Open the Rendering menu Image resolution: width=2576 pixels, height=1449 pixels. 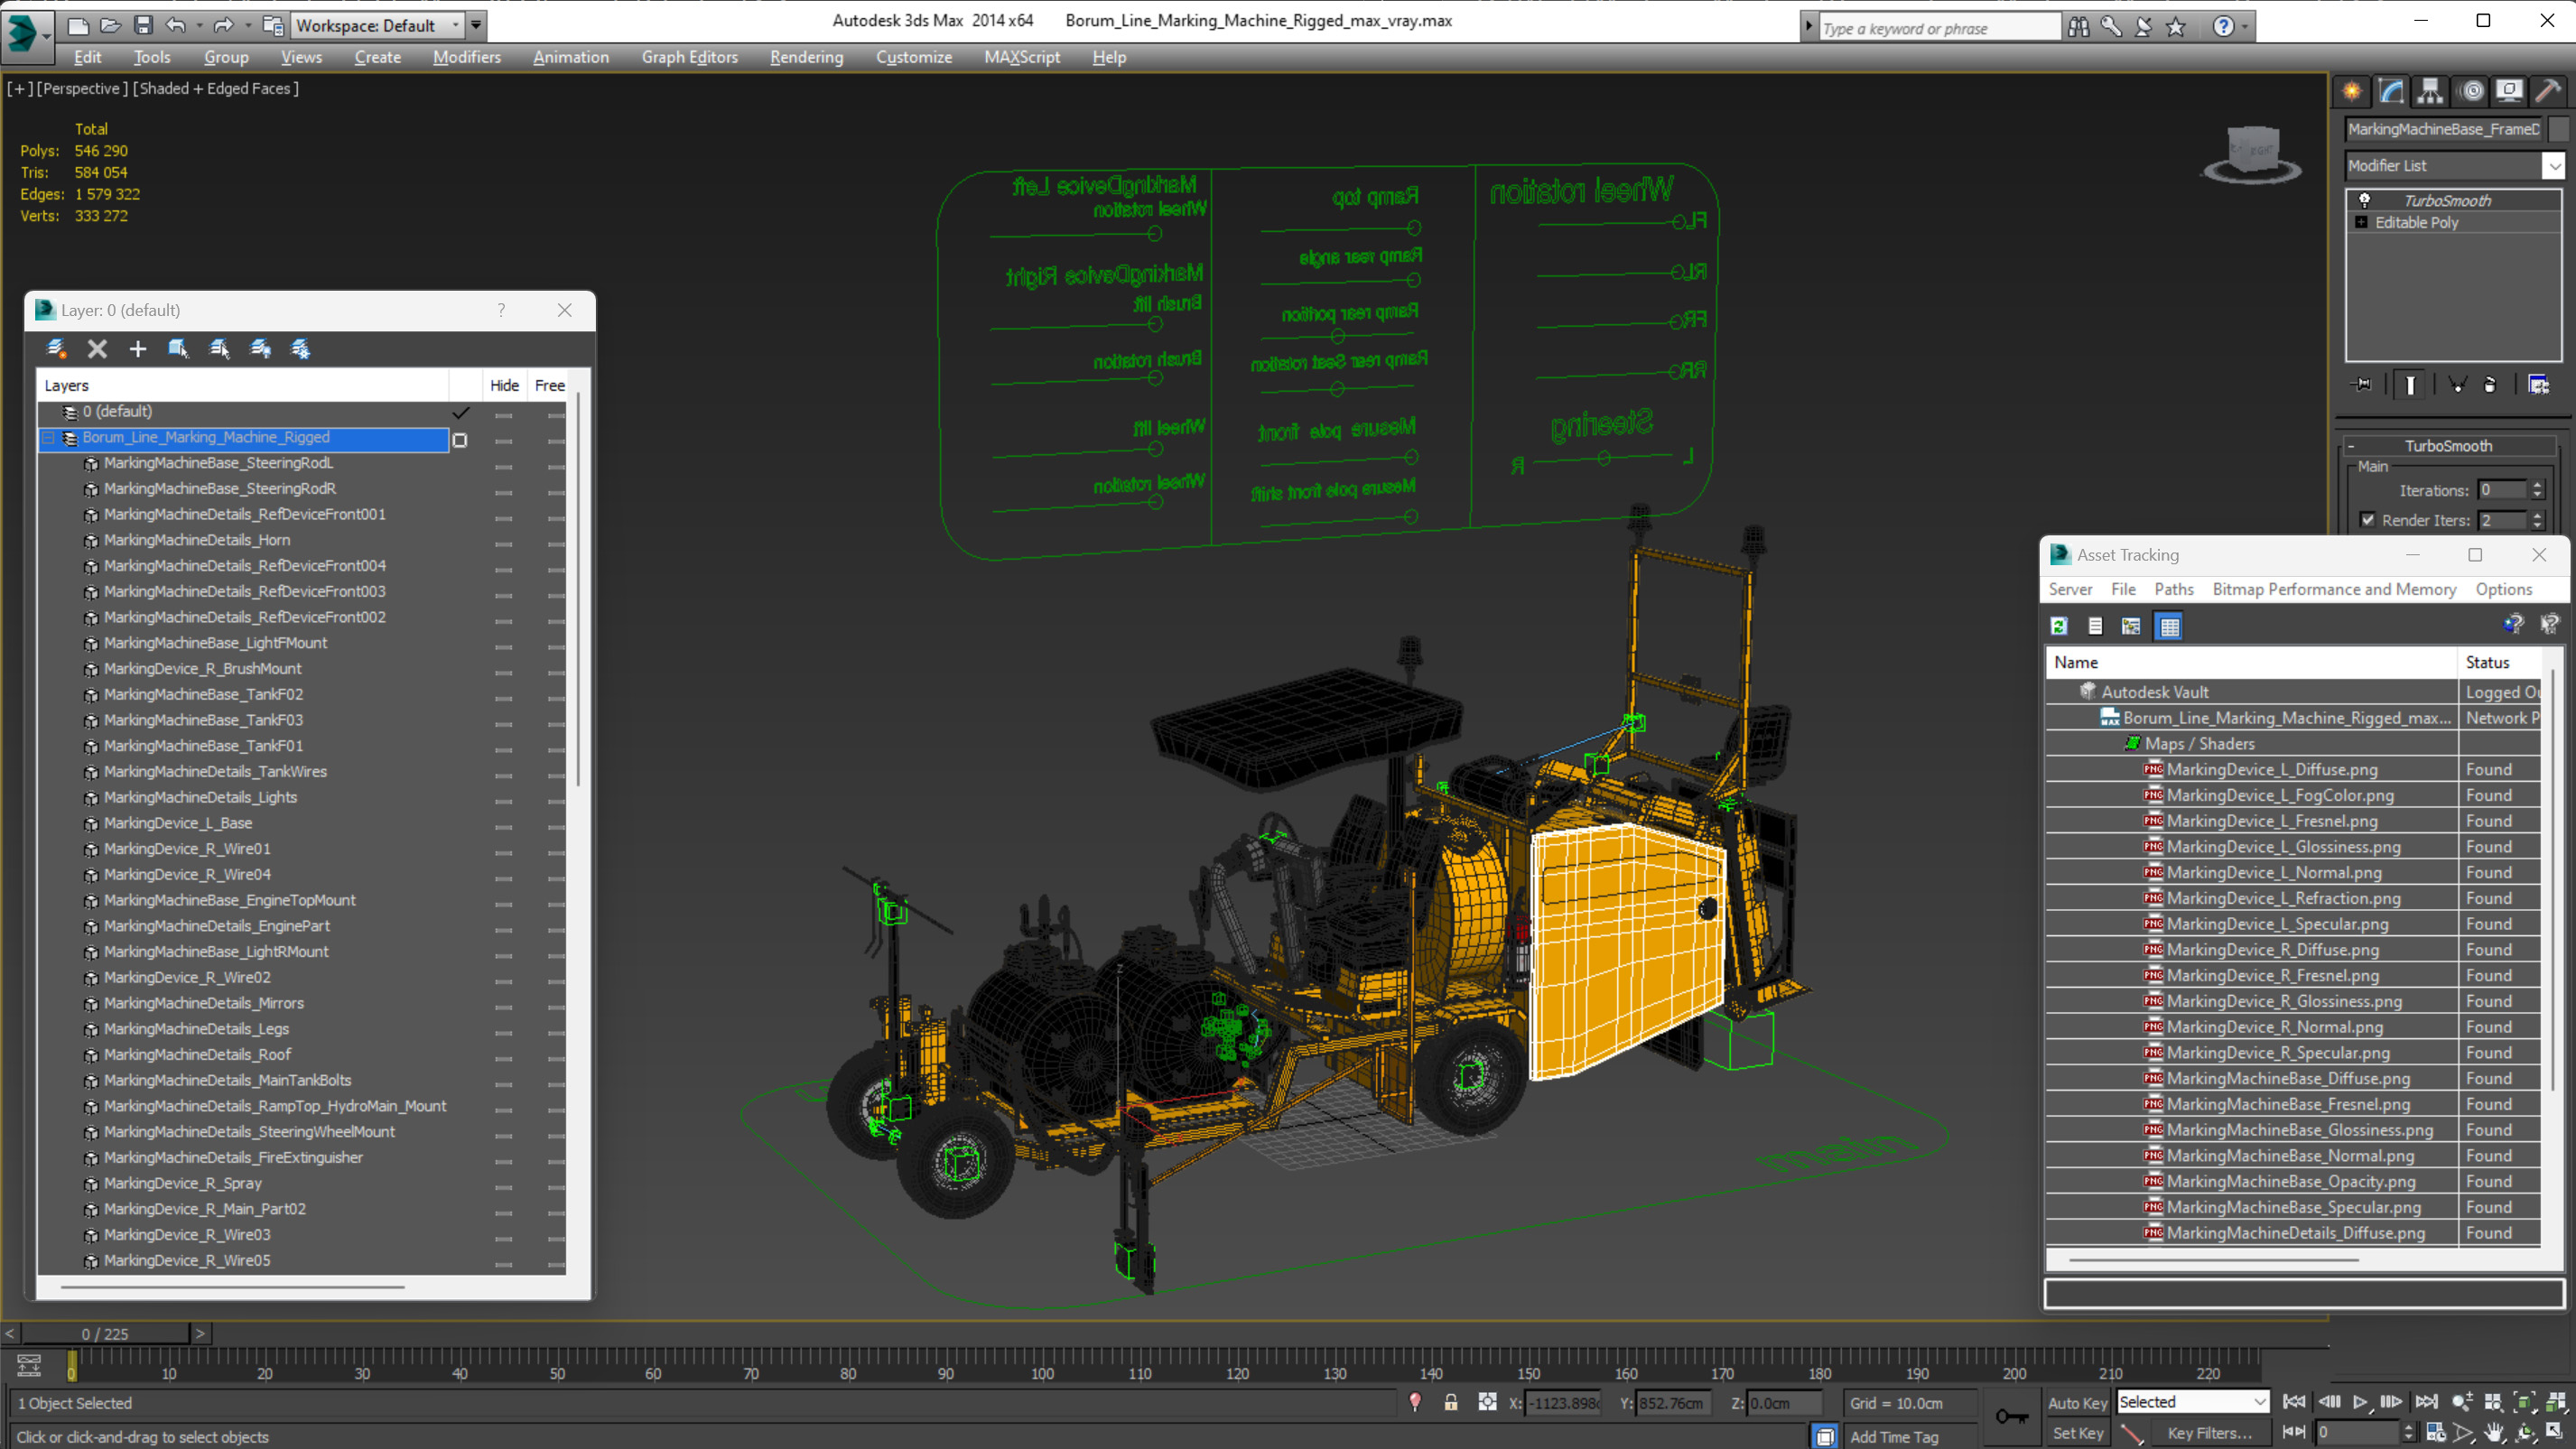coord(806,57)
